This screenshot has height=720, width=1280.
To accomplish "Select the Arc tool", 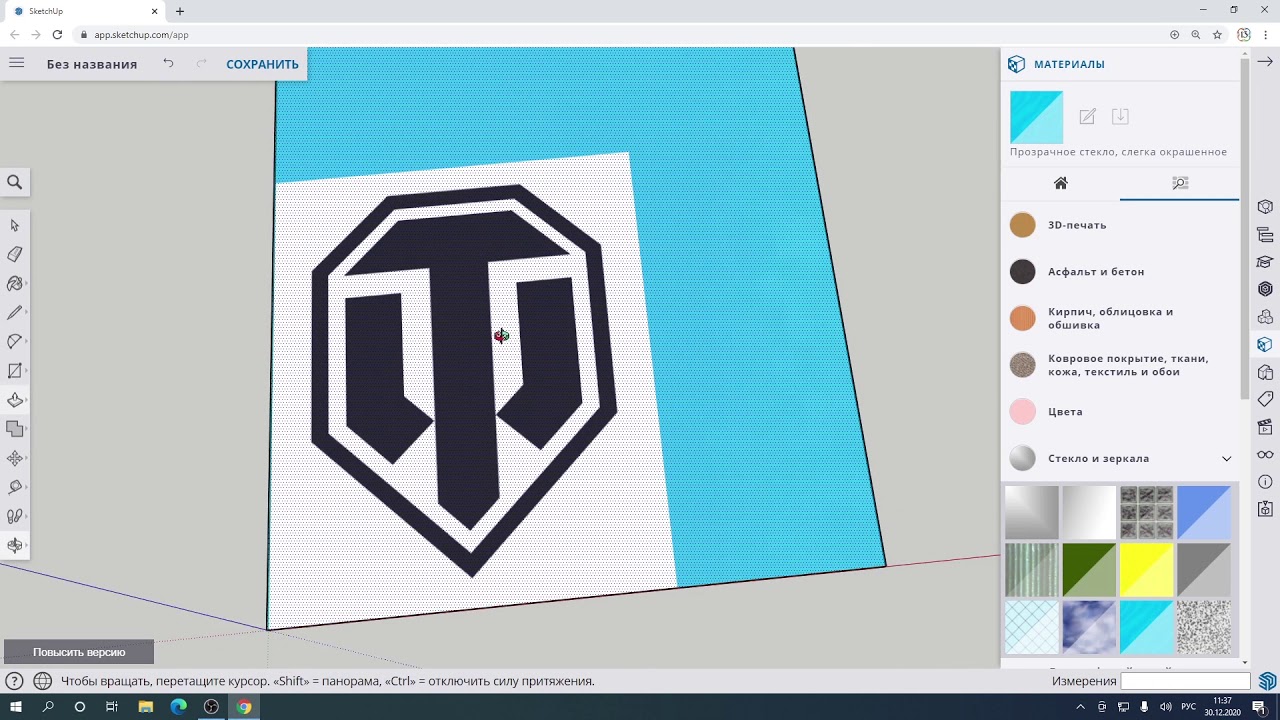I will coord(15,342).
